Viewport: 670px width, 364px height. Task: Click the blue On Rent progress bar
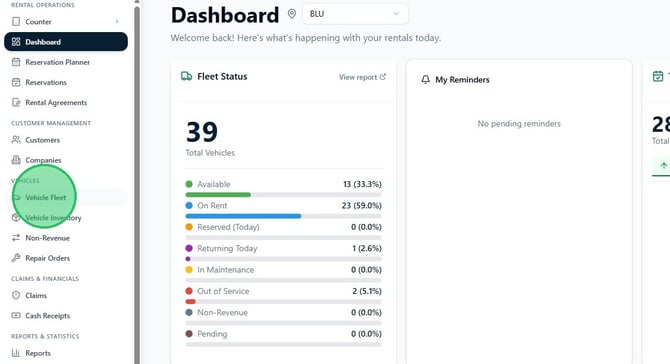tap(243, 216)
